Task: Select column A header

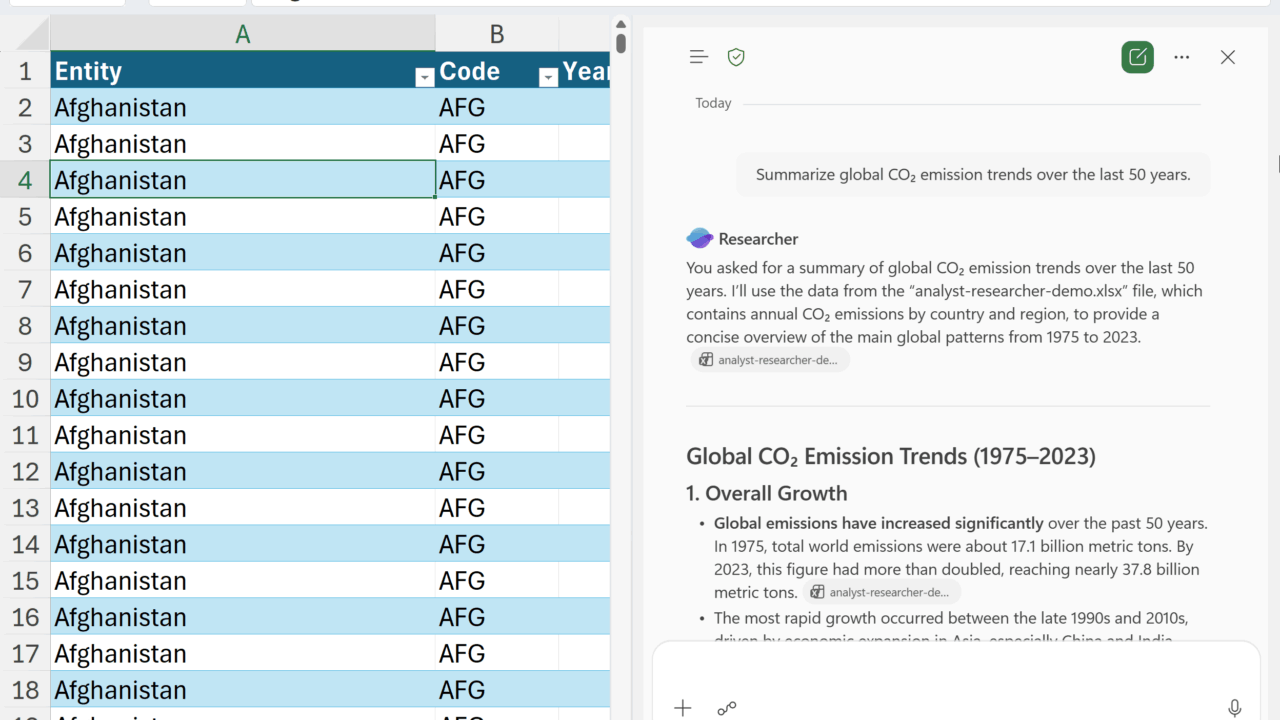Action: tap(242, 34)
